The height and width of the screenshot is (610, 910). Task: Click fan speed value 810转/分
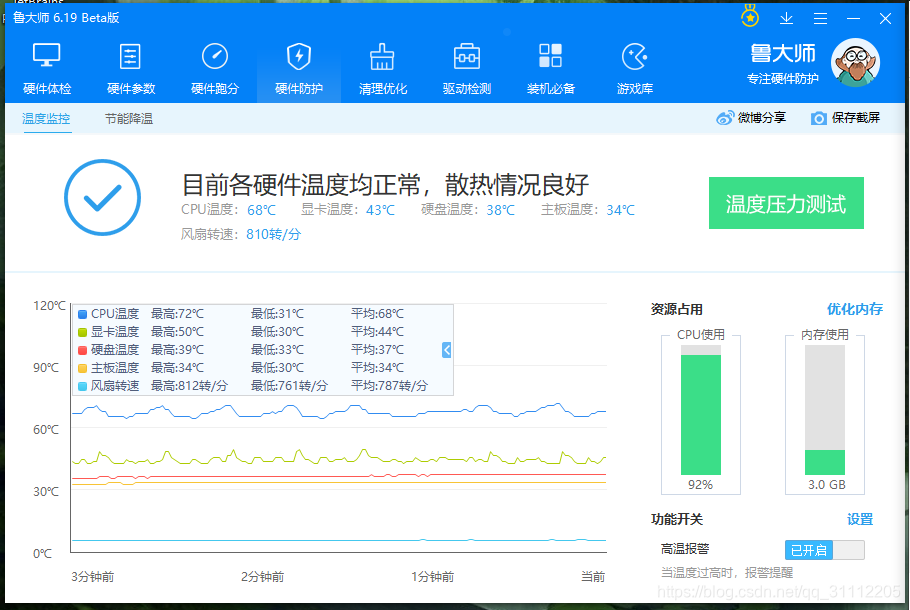pyautogui.click(x=273, y=234)
